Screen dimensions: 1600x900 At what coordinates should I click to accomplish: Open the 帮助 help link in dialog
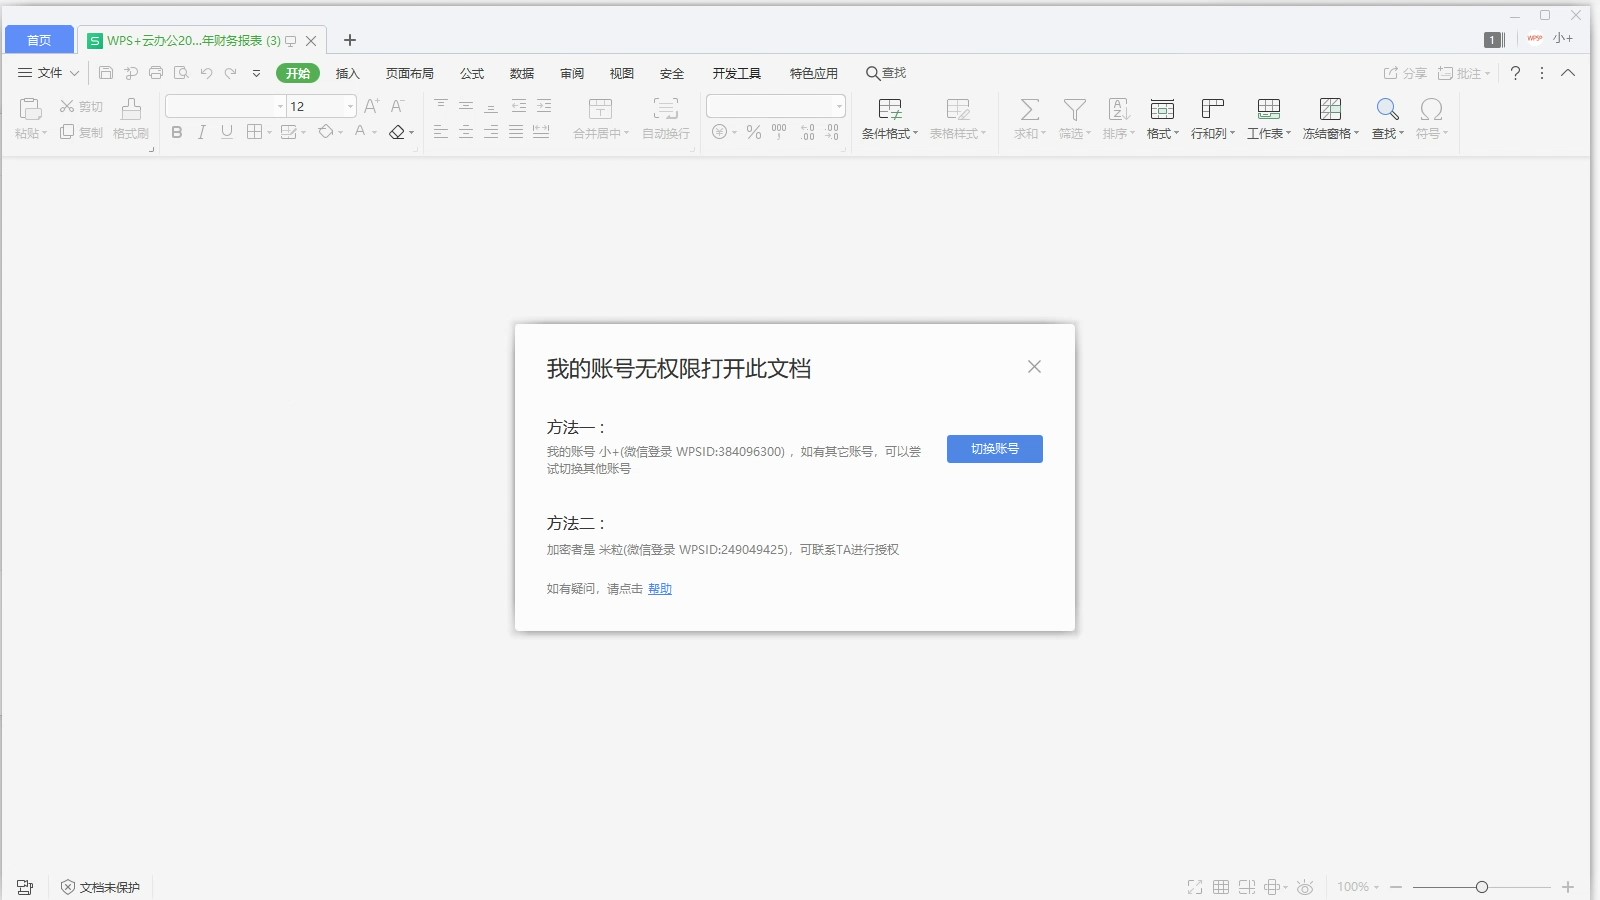click(x=660, y=589)
